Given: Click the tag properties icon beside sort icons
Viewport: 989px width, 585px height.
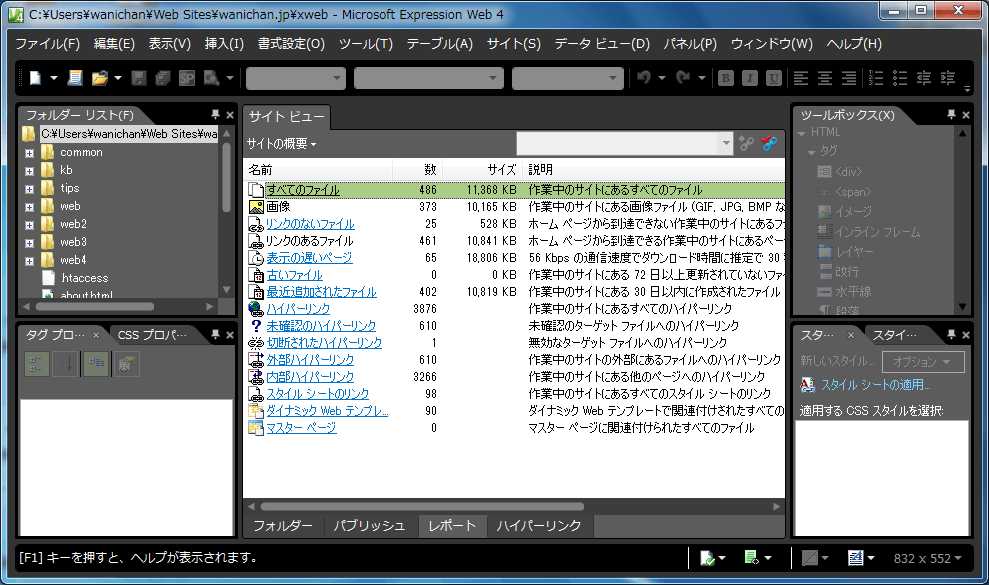Looking at the screenshot, I should (126, 363).
